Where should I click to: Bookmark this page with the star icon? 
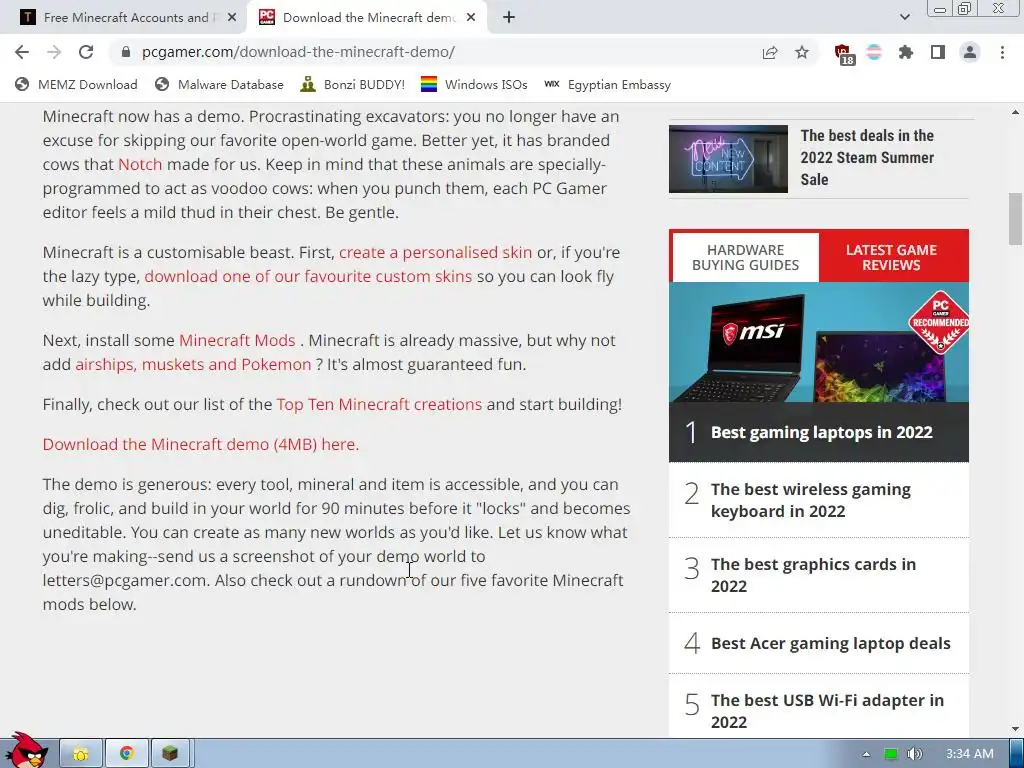[x=802, y=52]
